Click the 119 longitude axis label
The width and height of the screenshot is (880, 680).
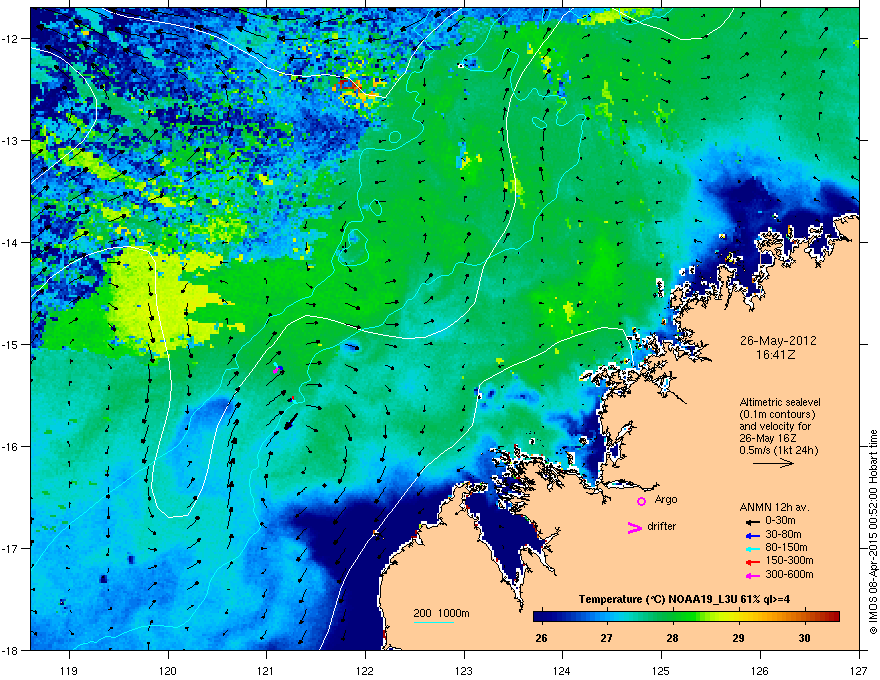click(x=69, y=670)
